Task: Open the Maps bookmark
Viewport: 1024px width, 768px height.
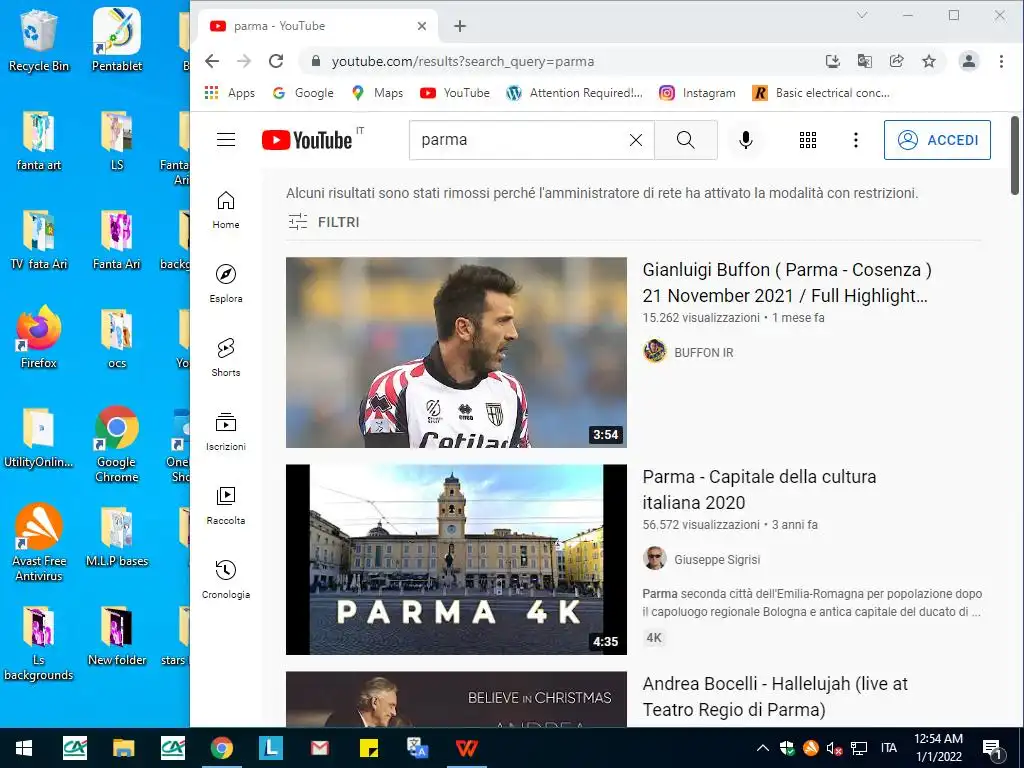Action: [x=377, y=93]
